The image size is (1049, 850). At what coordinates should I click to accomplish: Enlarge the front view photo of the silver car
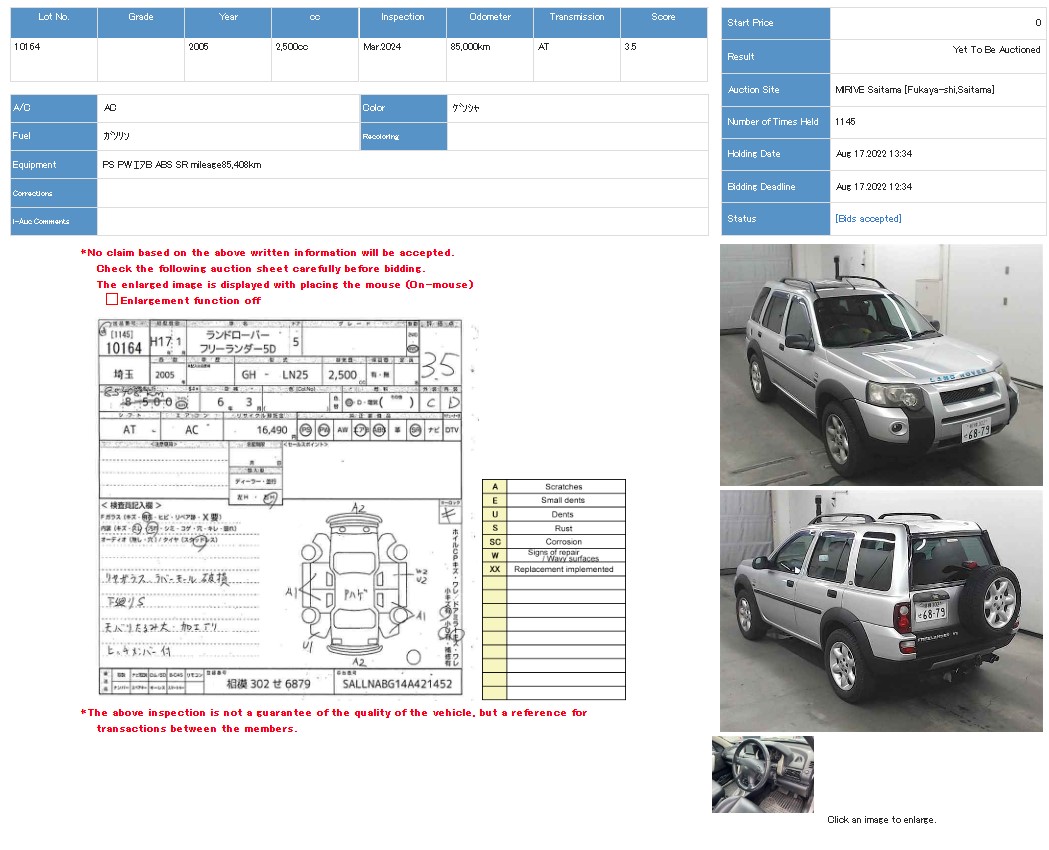[x=881, y=364]
